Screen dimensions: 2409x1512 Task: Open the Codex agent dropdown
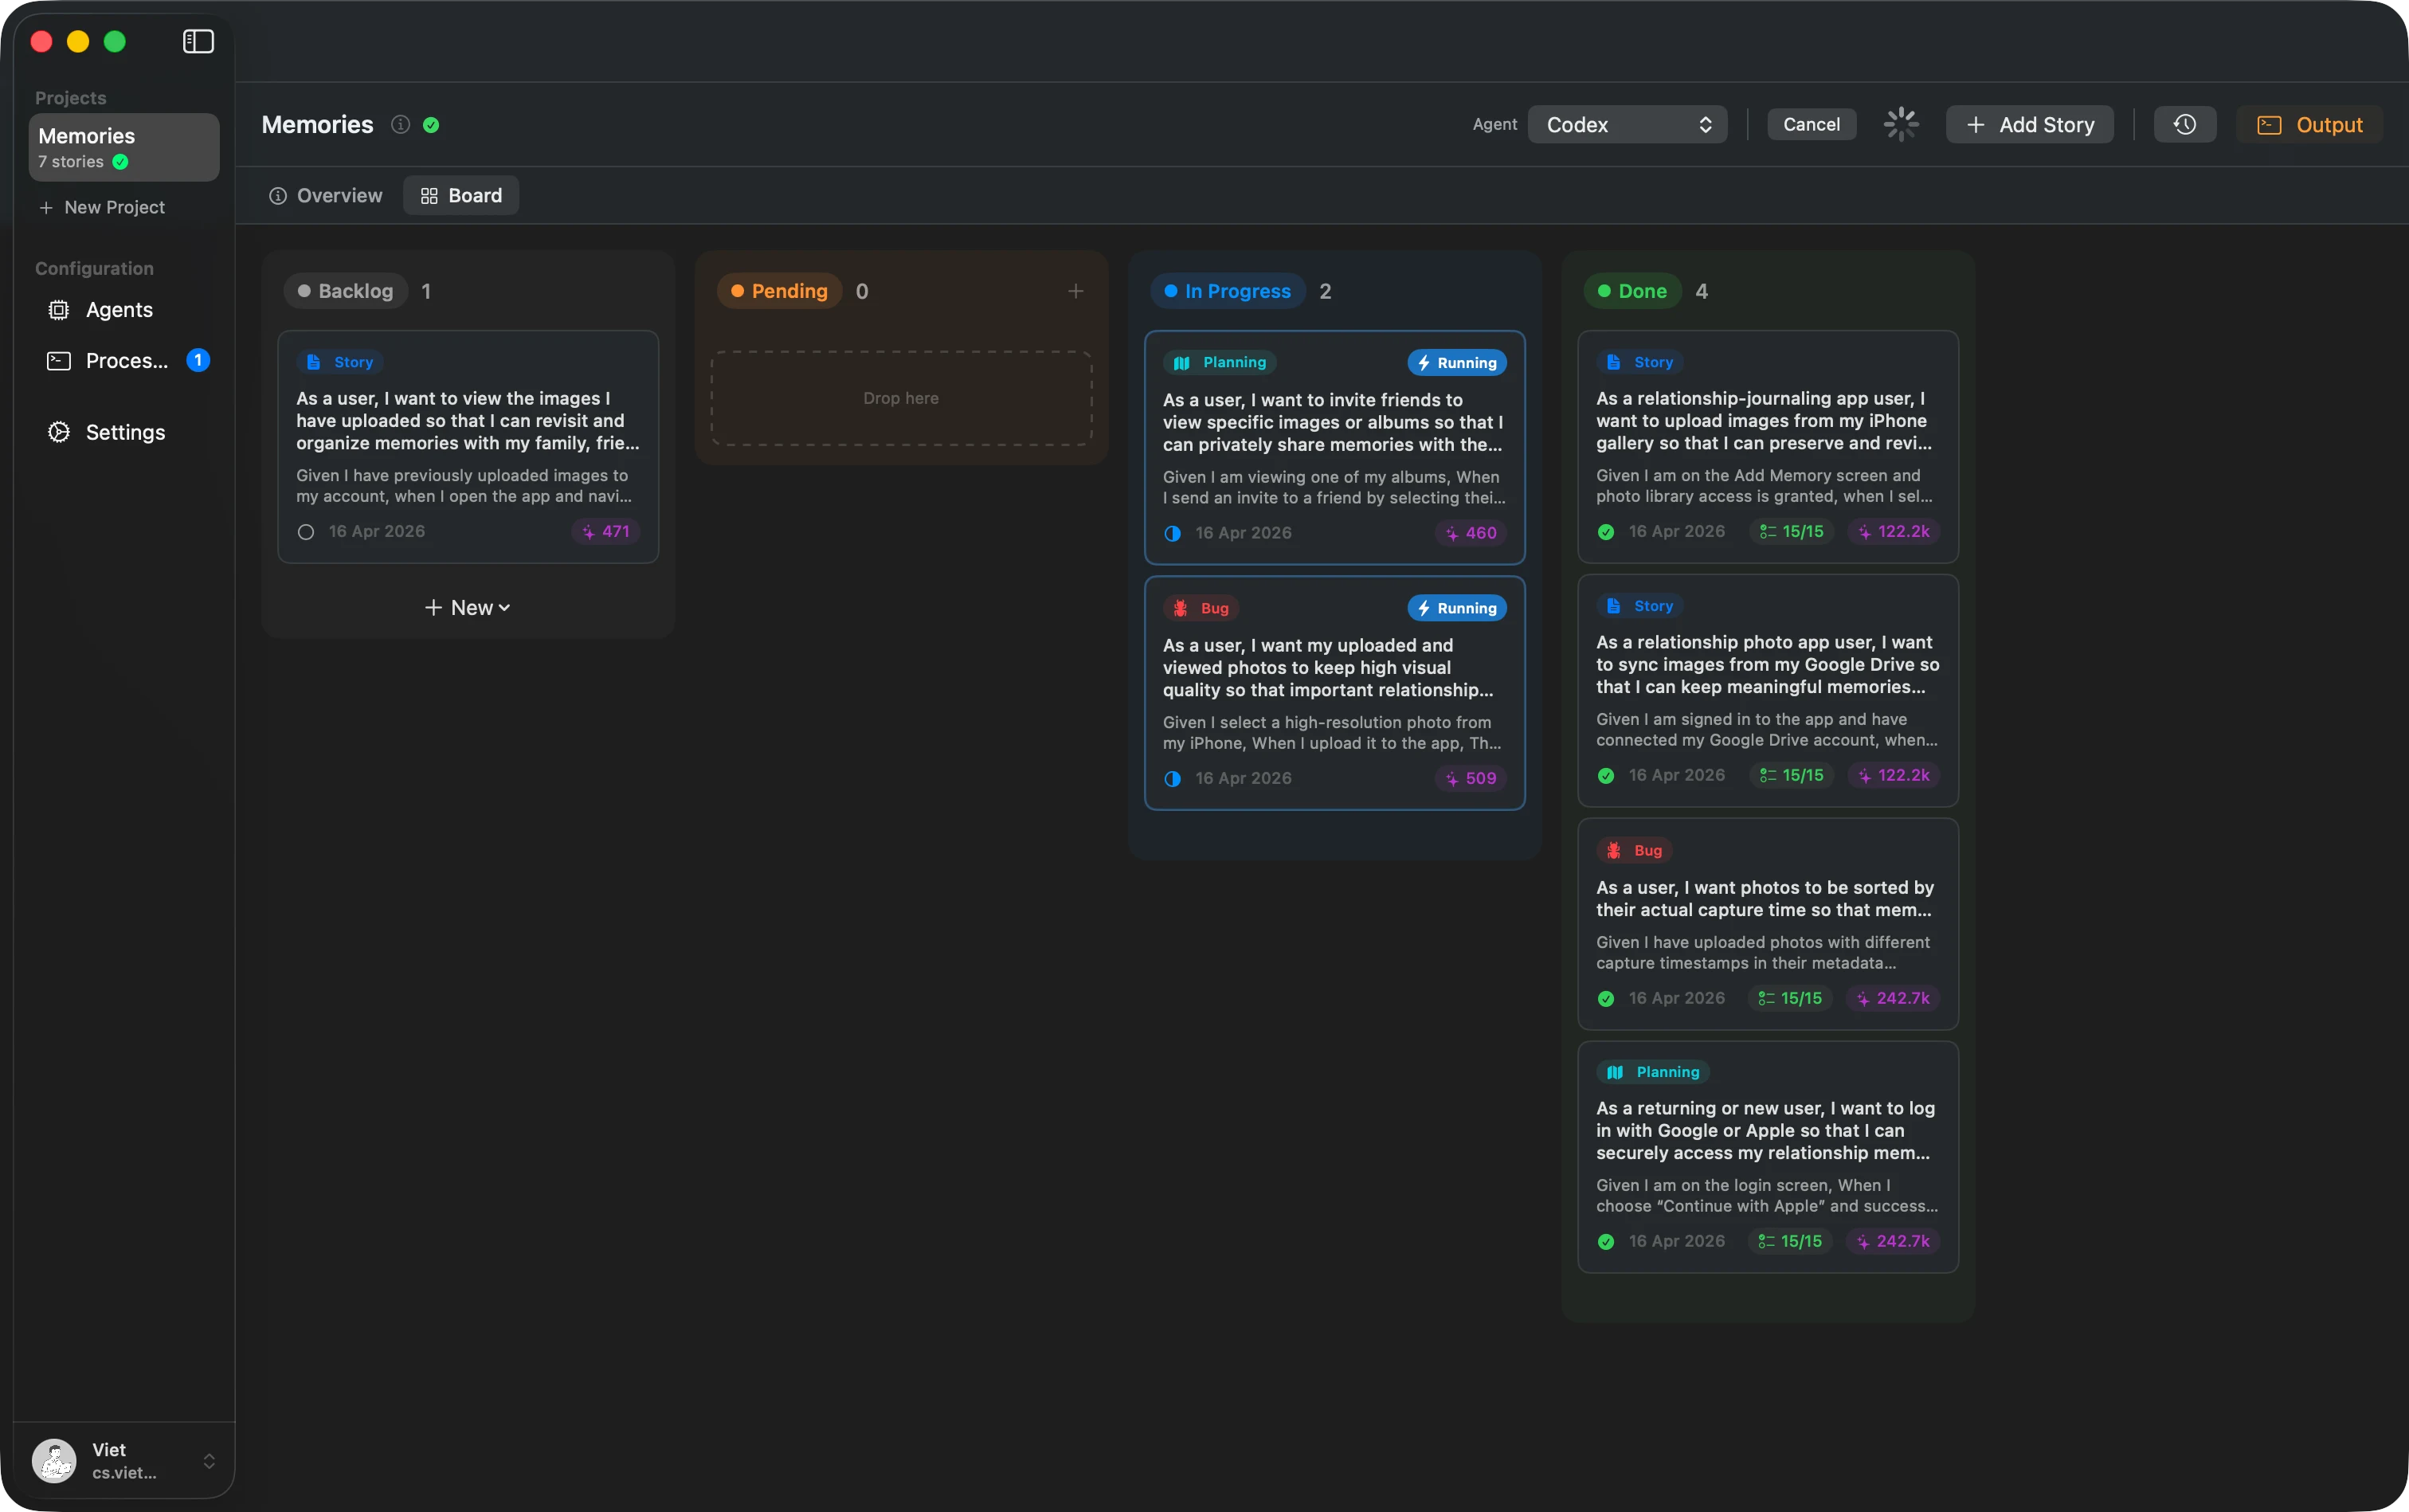[x=1627, y=125]
